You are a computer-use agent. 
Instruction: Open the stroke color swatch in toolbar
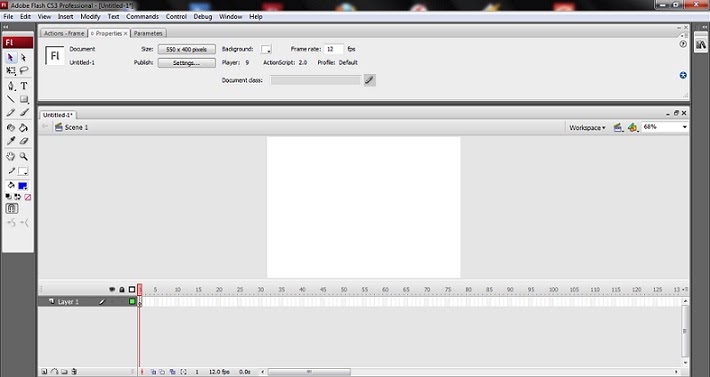(23, 172)
